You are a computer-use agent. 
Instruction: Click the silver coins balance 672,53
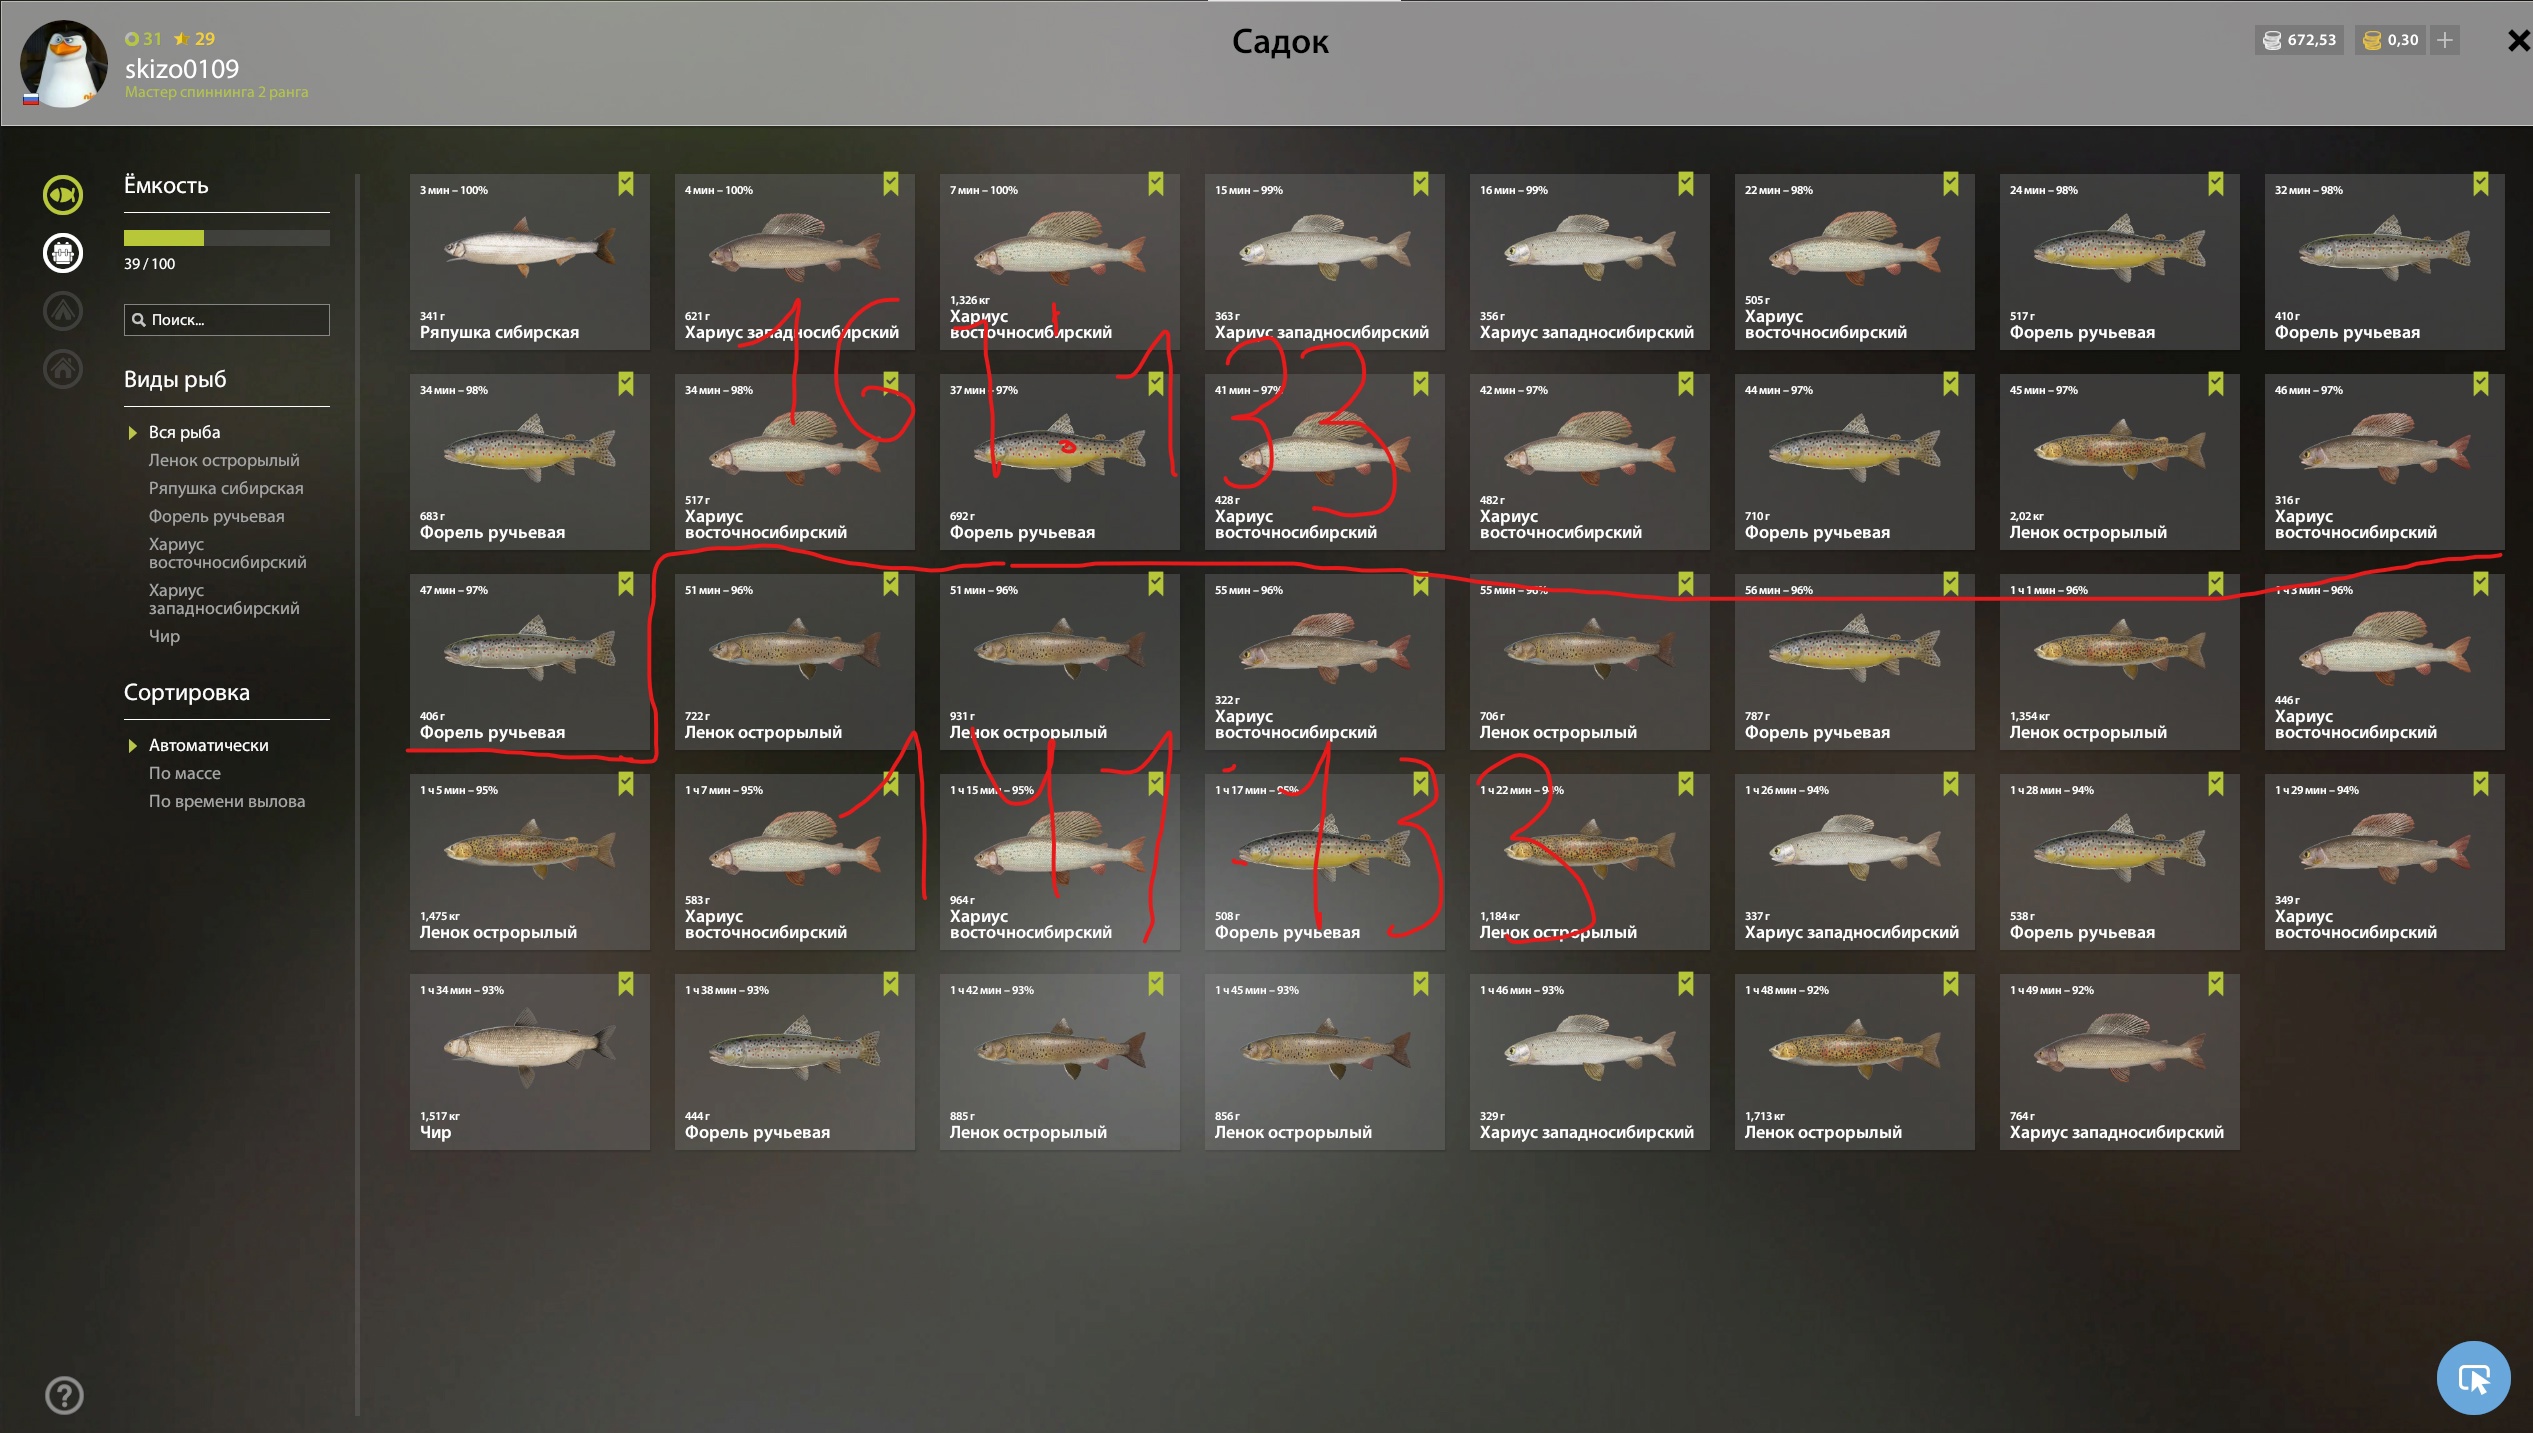pos(2299,40)
